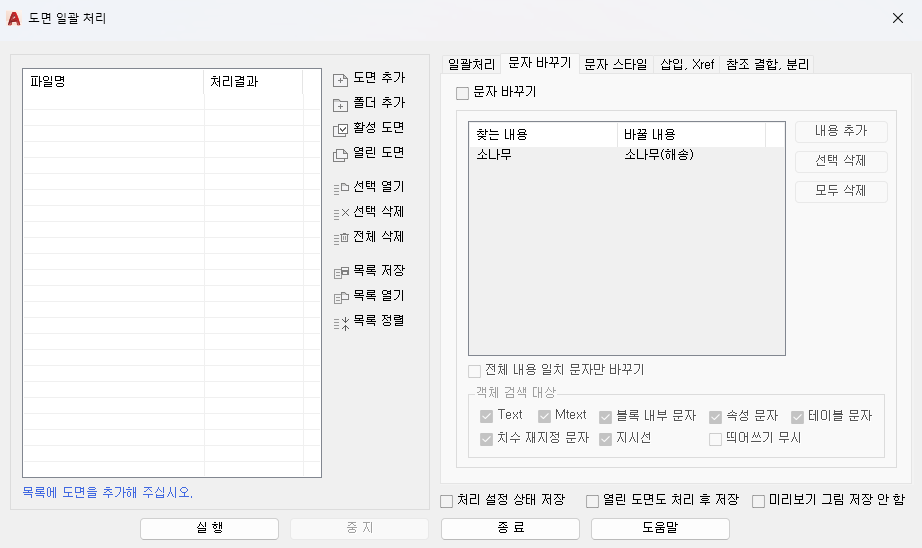Click the 모두 삭제 button
The height and width of the screenshot is (548, 922).
[841, 191]
